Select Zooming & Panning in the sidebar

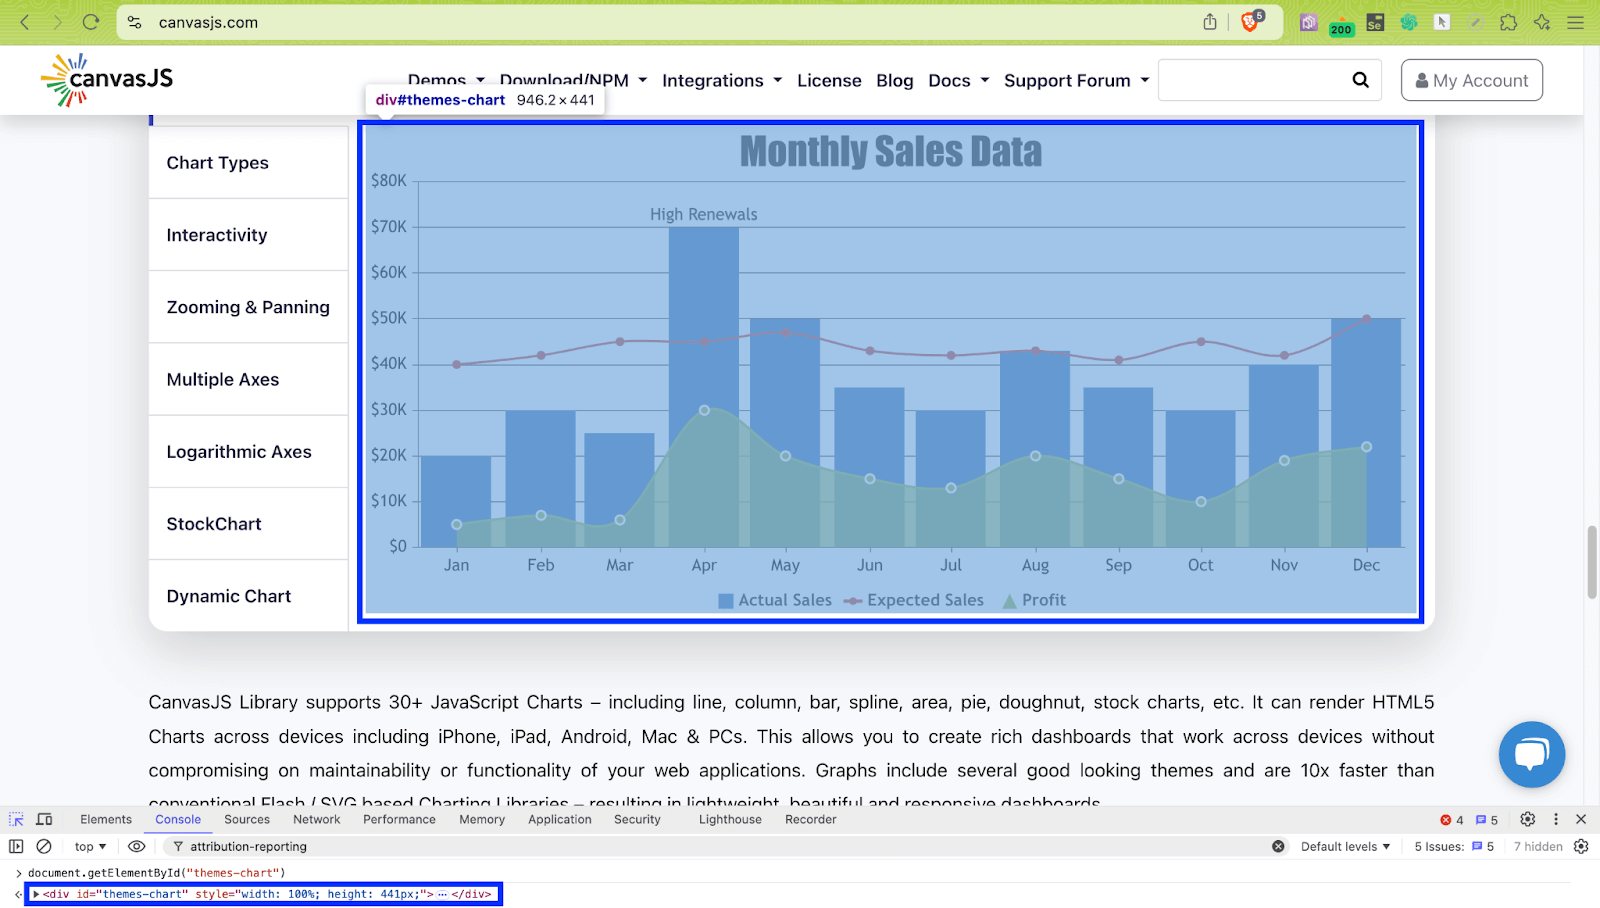pos(248,307)
